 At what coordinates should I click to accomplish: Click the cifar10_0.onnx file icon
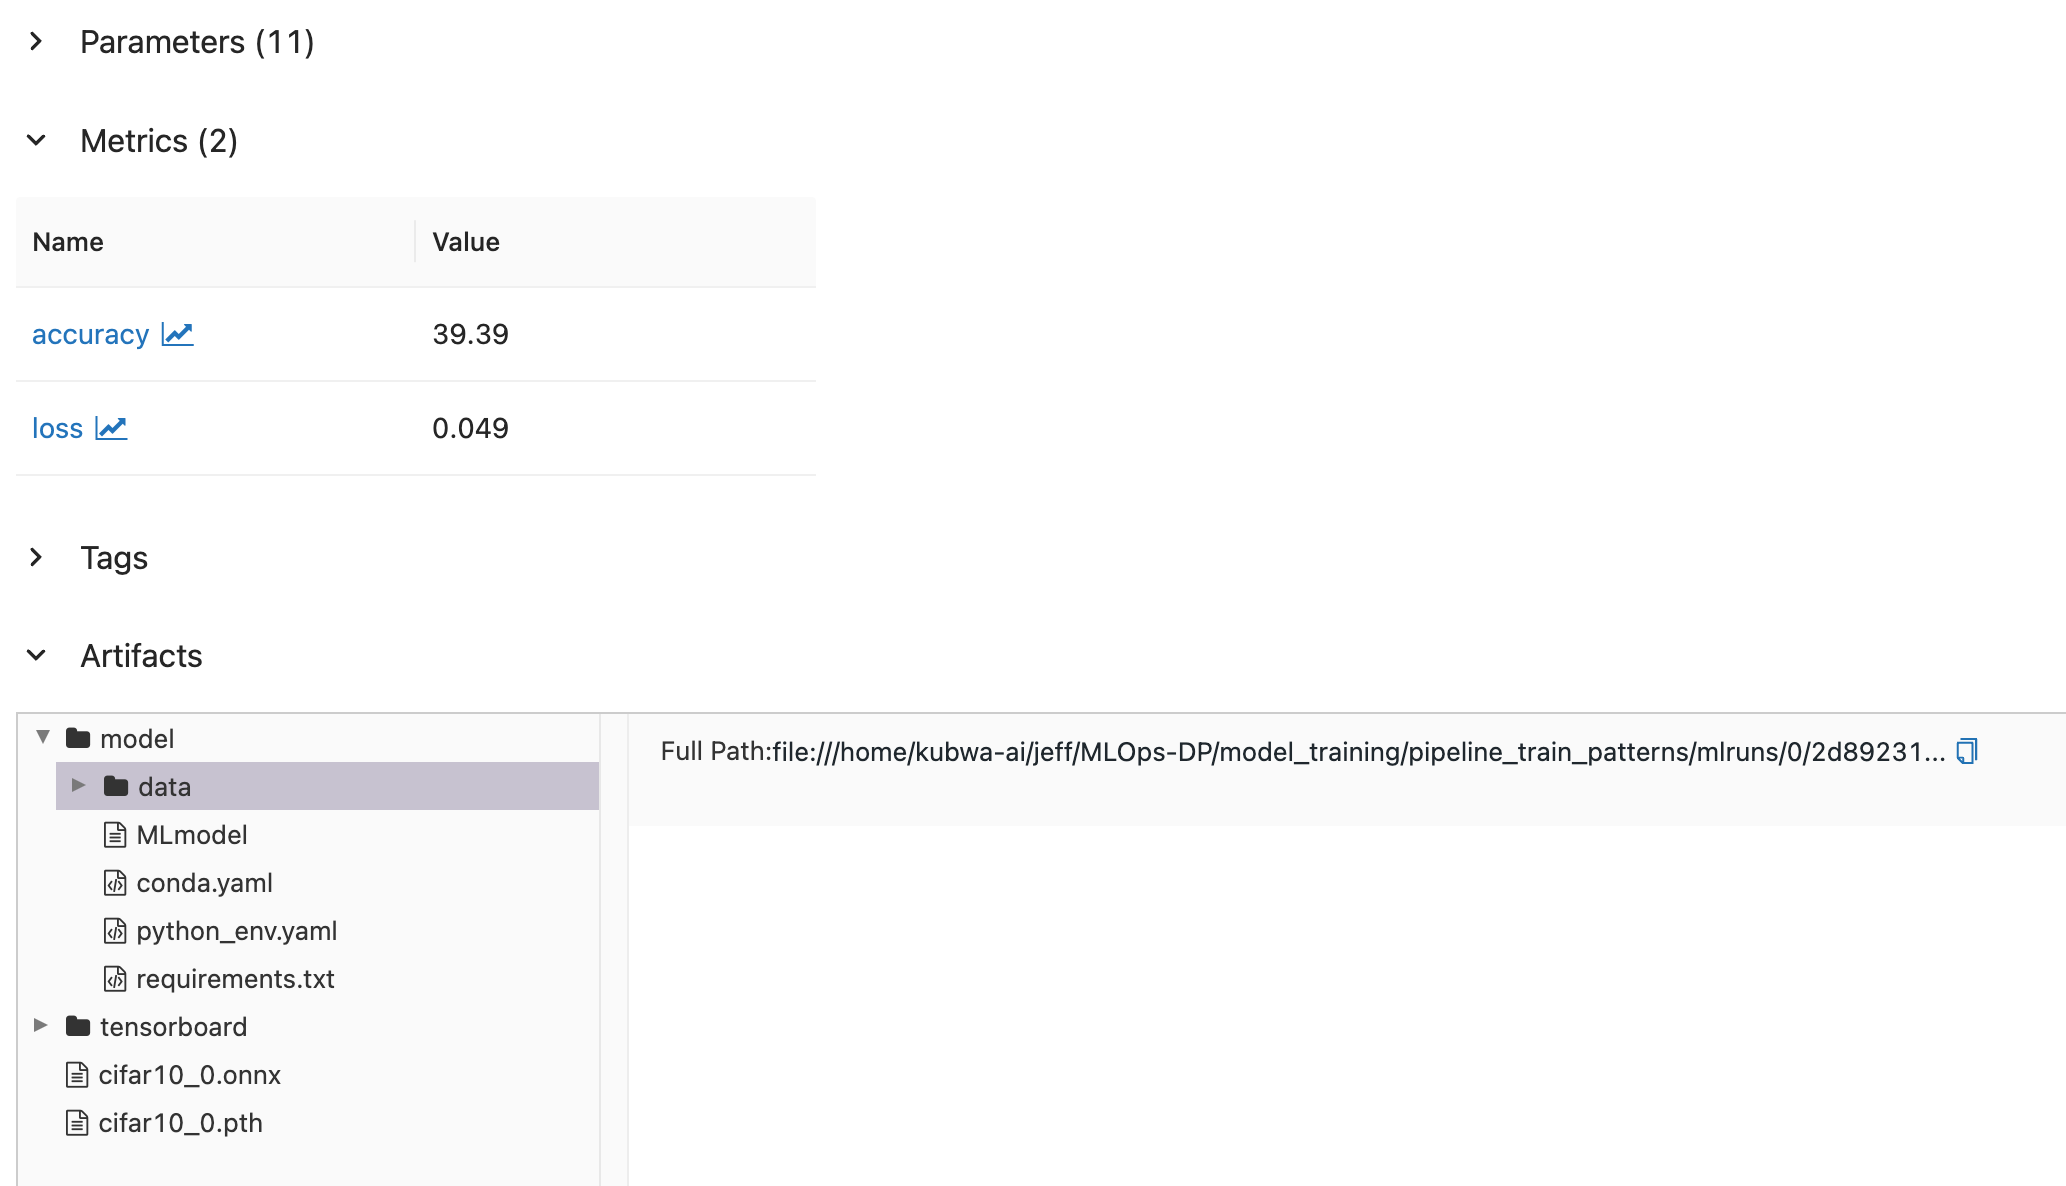(x=77, y=1075)
